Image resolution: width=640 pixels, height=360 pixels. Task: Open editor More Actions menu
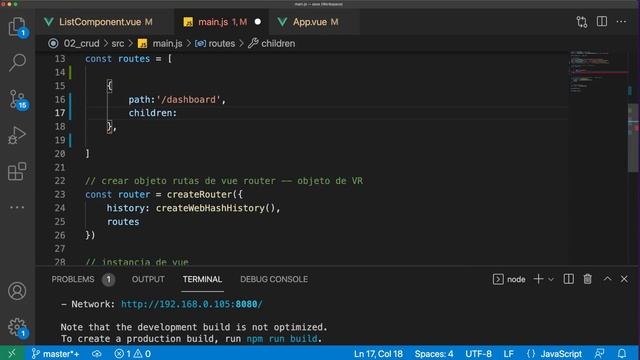(621, 22)
